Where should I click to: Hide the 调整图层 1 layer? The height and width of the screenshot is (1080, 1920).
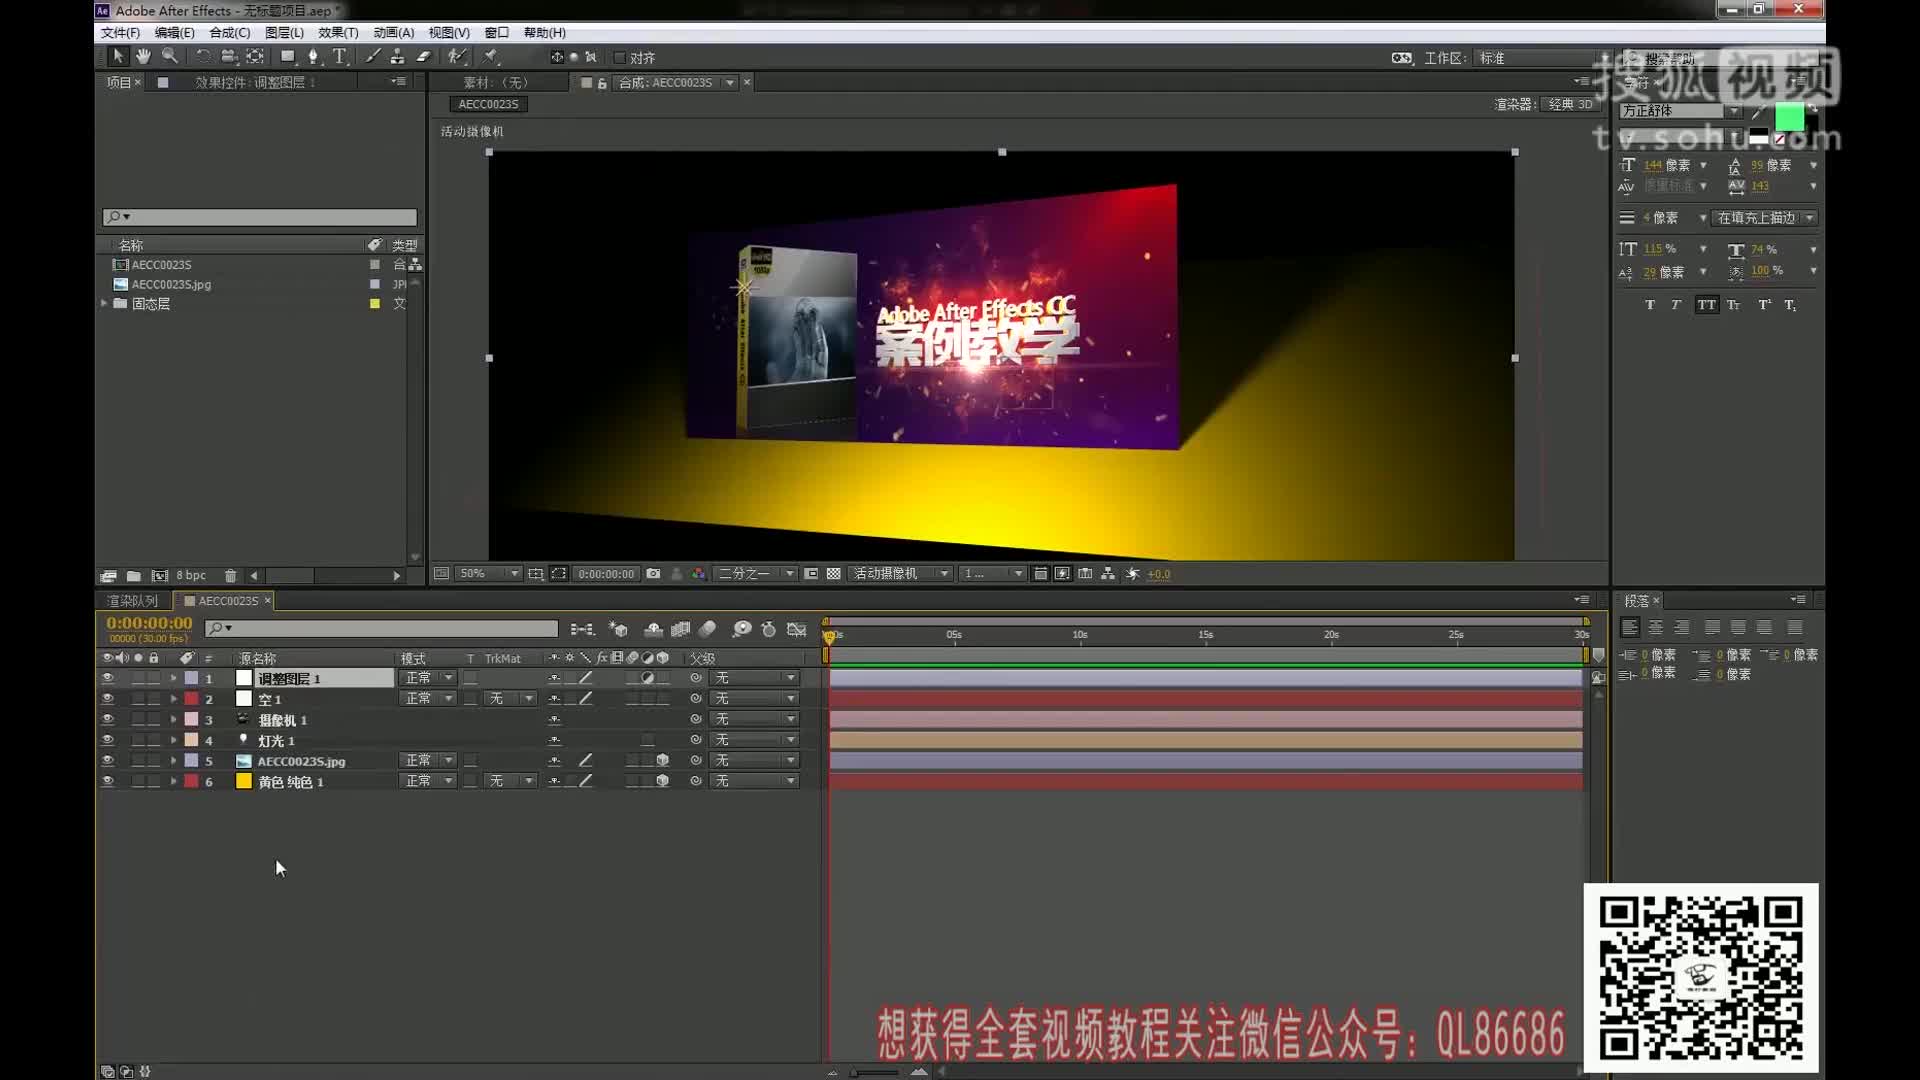coord(107,678)
